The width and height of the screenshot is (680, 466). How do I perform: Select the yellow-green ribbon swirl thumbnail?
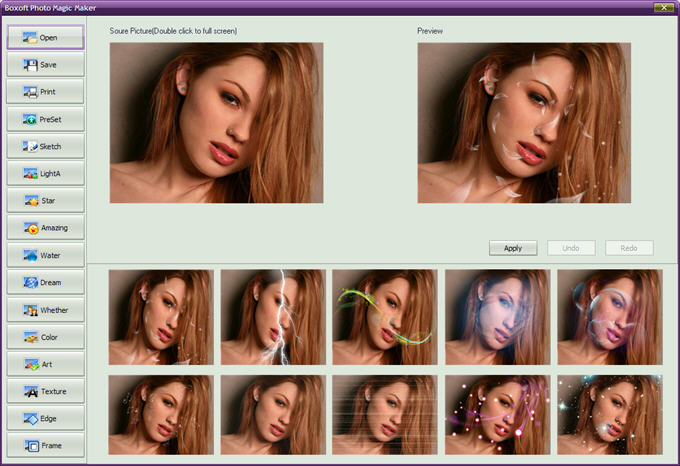pyautogui.click(x=385, y=317)
